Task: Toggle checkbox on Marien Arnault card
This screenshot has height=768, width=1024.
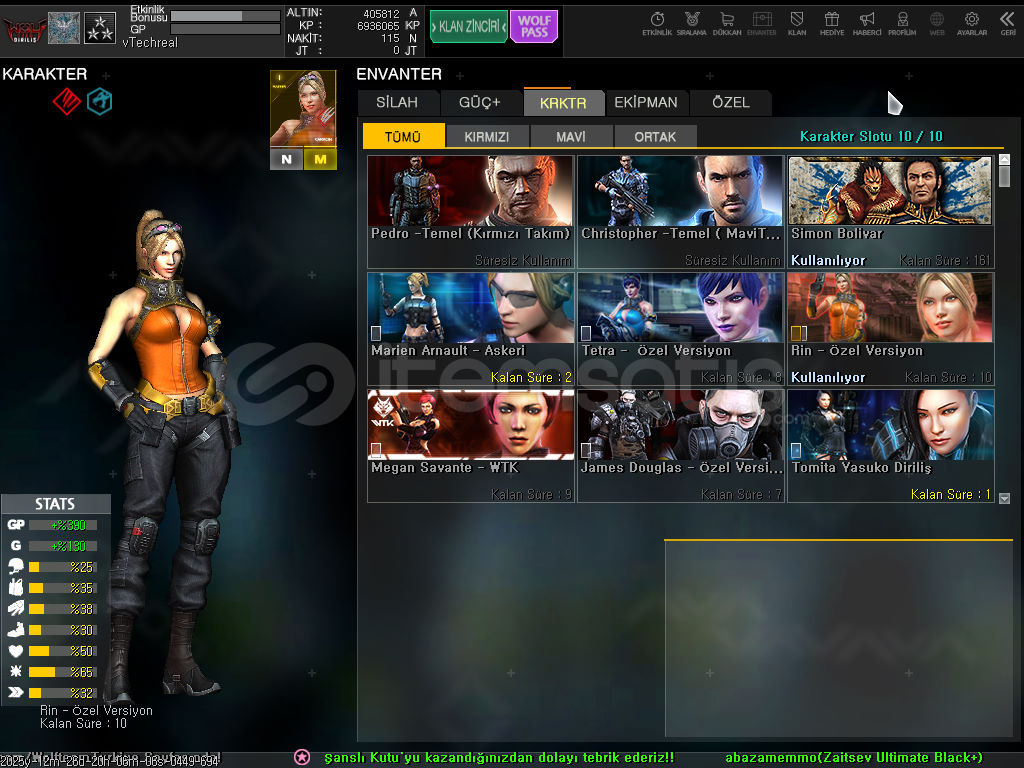Action: [376, 333]
